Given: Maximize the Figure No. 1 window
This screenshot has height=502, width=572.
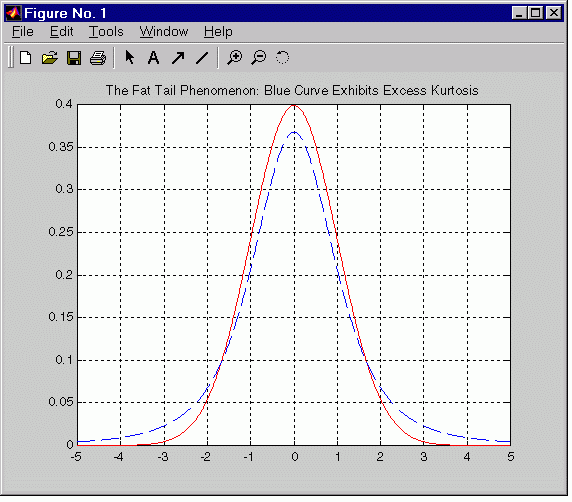Looking at the screenshot, I should pyautogui.click(x=536, y=13).
